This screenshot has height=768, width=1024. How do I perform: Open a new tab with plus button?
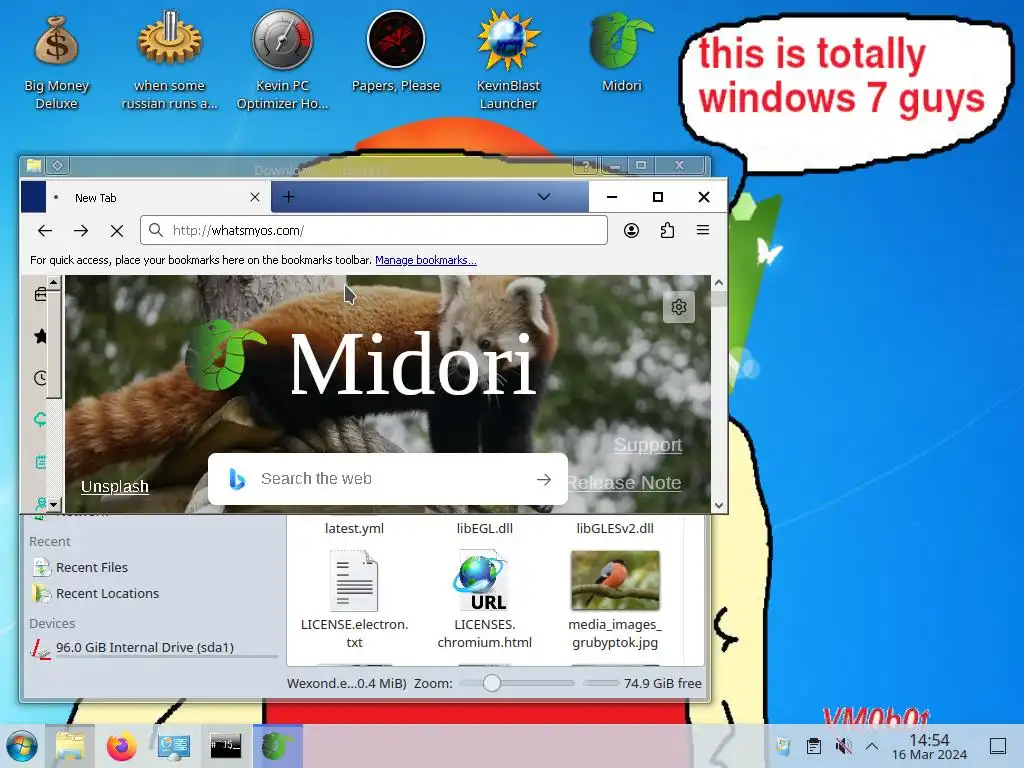tap(288, 197)
